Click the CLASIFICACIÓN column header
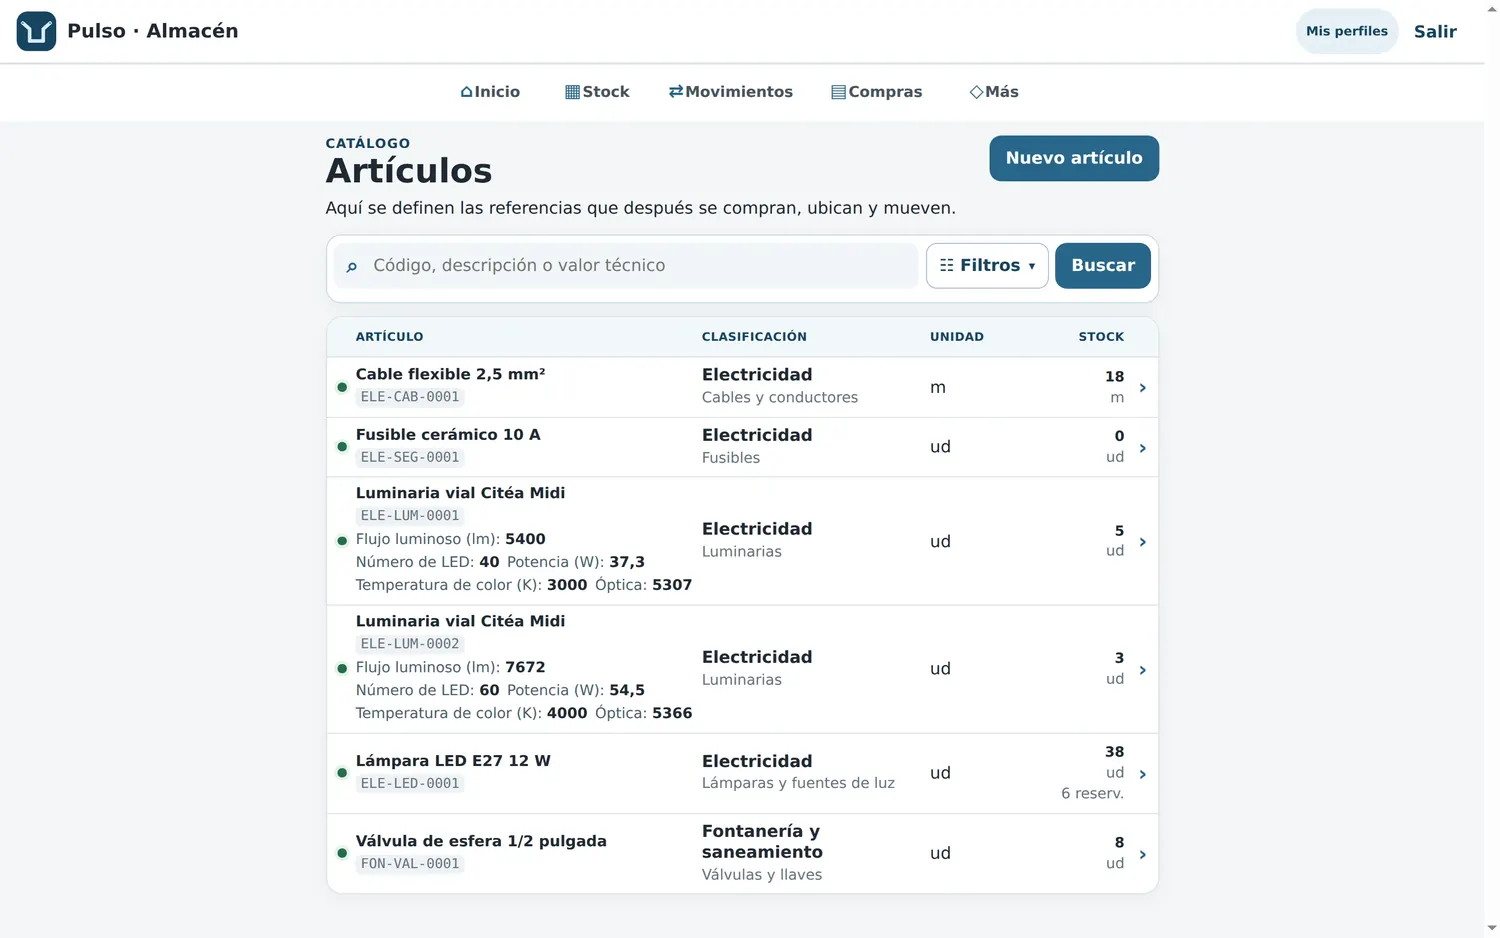The width and height of the screenshot is (1500, 938). [754, 337]
